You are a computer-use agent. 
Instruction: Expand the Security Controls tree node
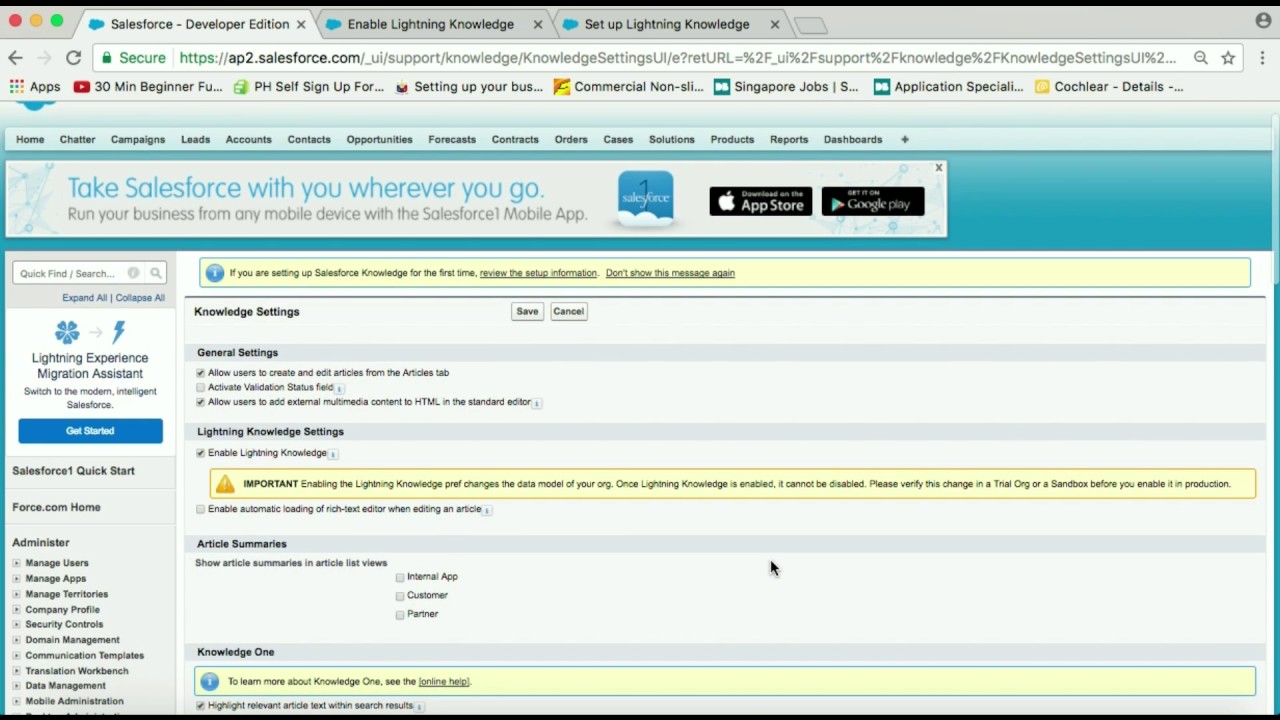[16, 625]
